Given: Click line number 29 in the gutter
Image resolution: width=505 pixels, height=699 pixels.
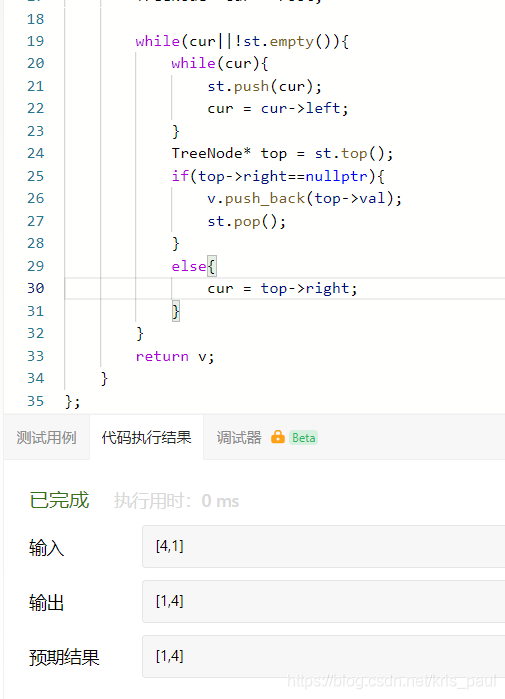Looking at the screenshot, I should coord(35,266).
